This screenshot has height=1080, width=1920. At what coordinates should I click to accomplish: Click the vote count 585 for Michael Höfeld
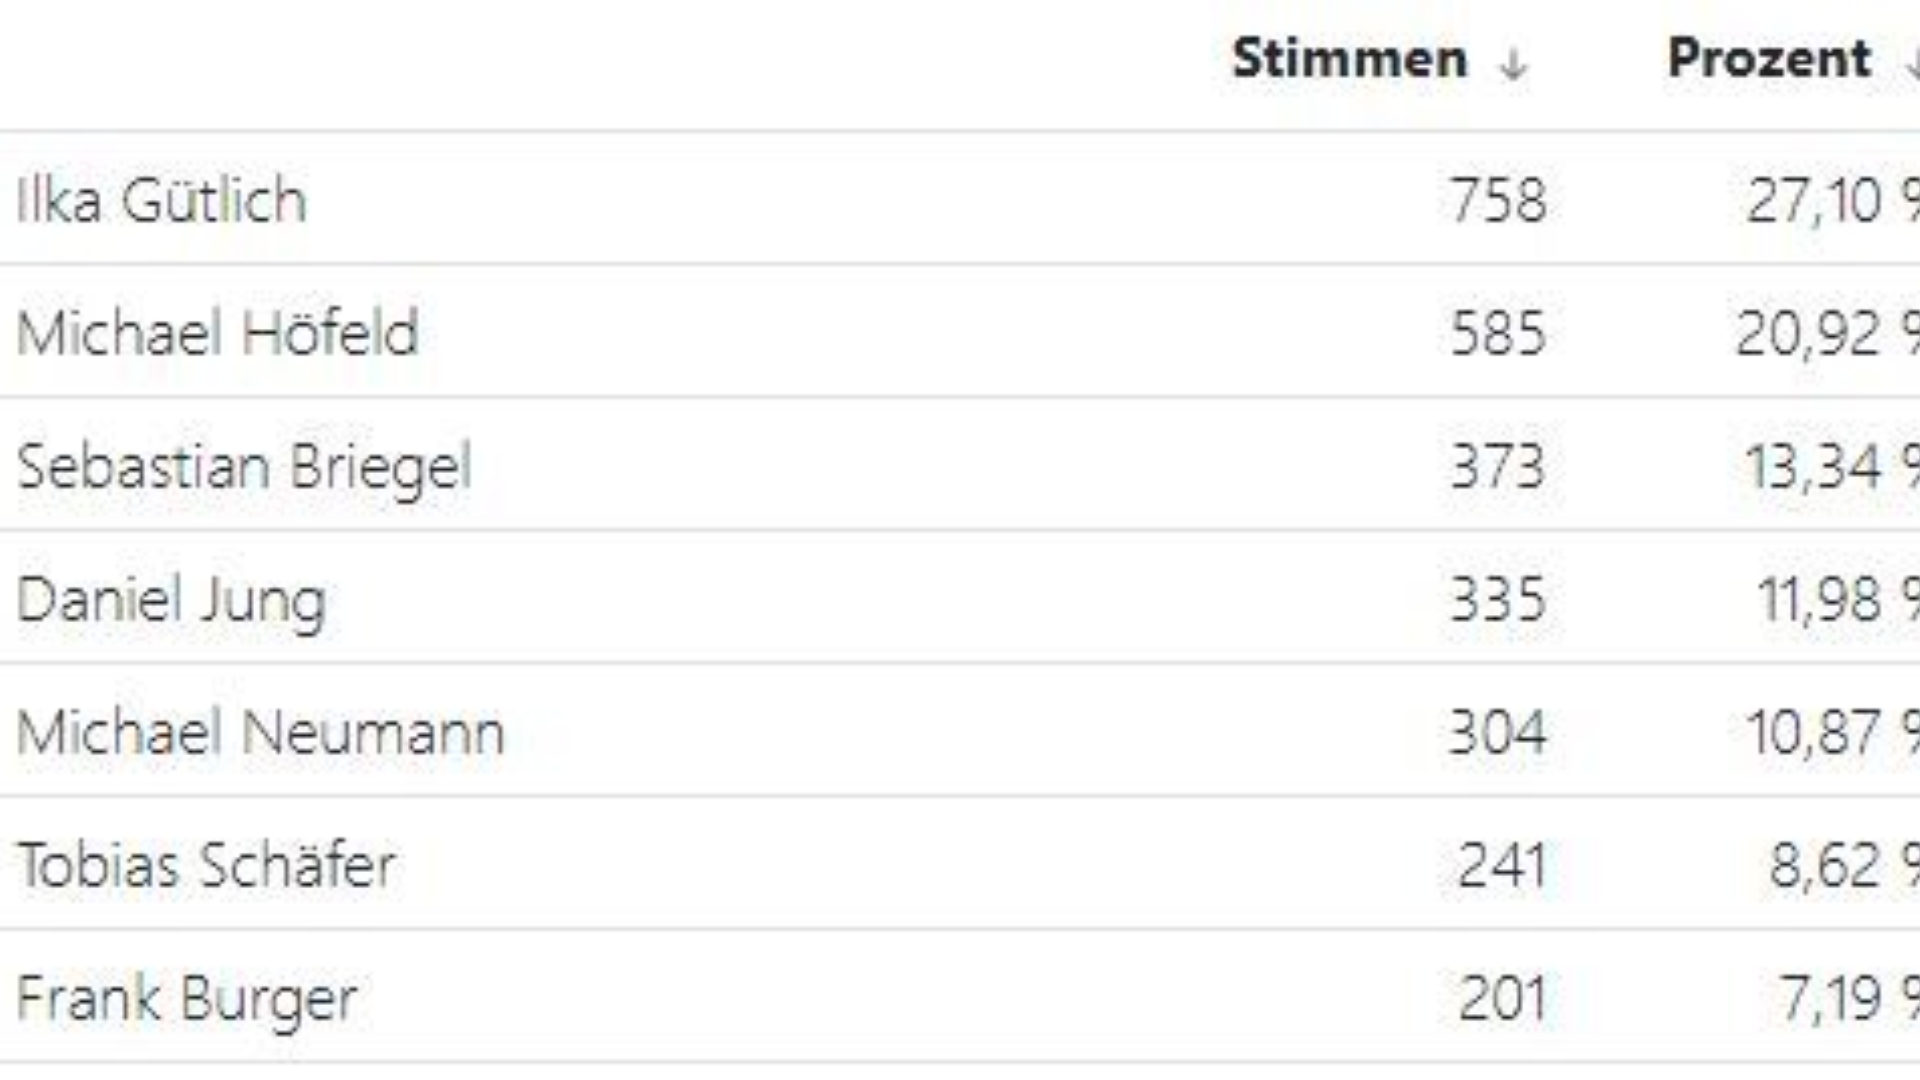[1497, 332]
